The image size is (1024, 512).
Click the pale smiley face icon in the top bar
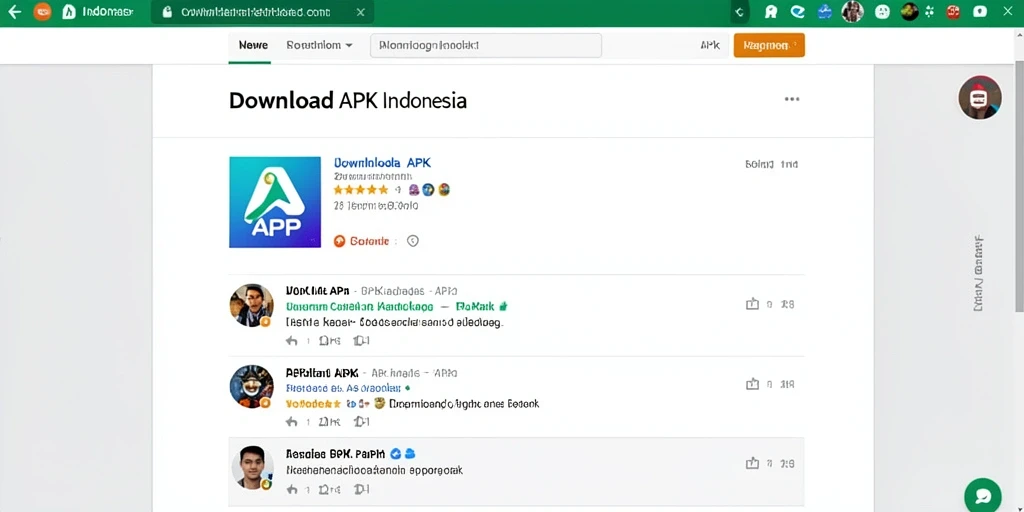point(882,11)
